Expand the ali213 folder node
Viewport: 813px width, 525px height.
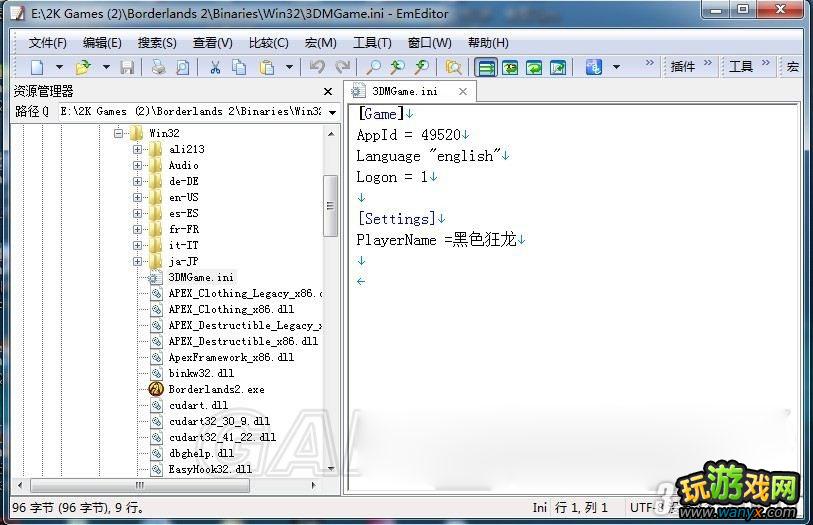tap(137, 149)
